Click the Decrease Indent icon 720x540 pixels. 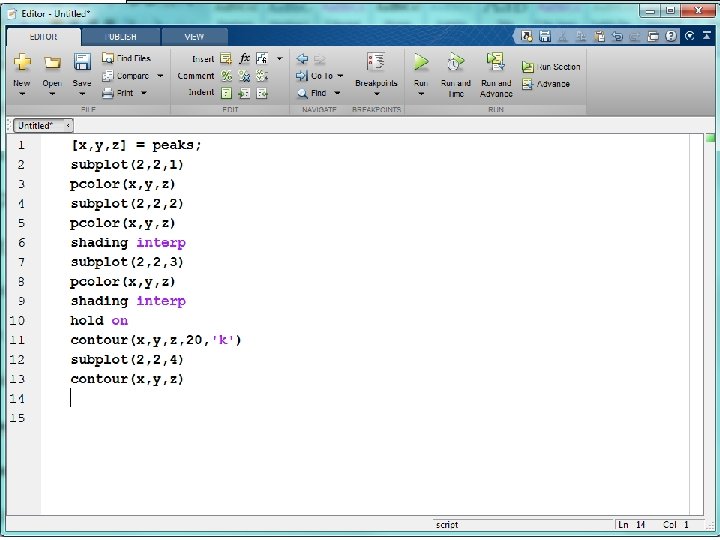tap(262, 93)
